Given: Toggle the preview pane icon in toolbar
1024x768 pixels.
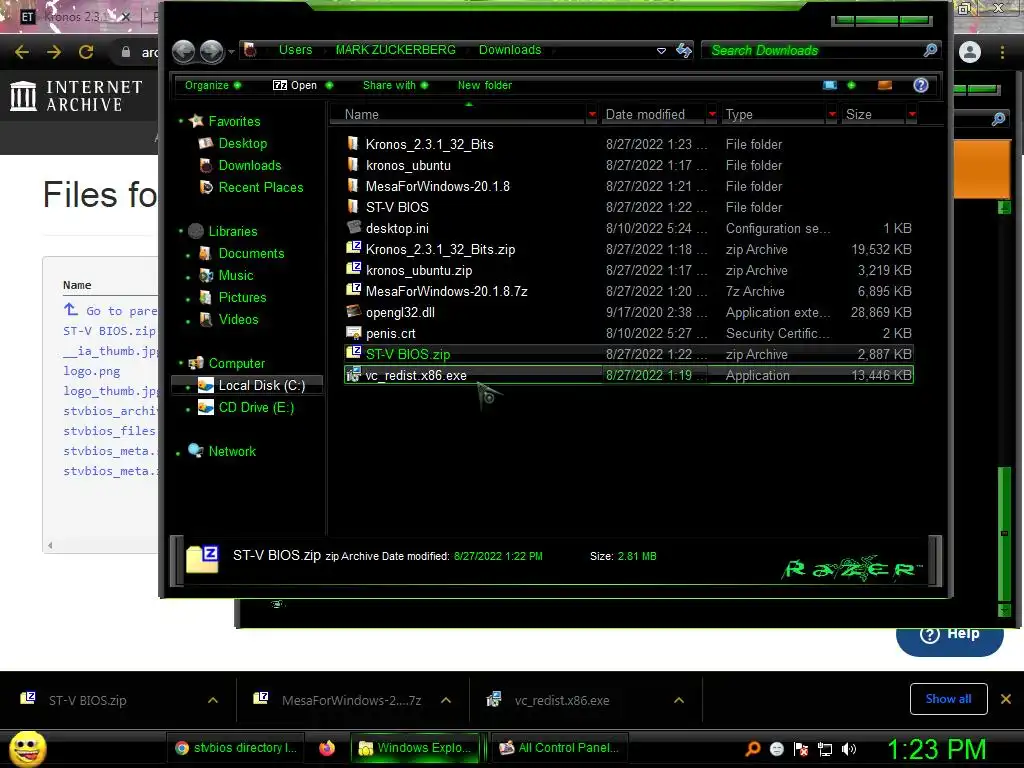Looking at the screenshot, I should tap(885, 85).
